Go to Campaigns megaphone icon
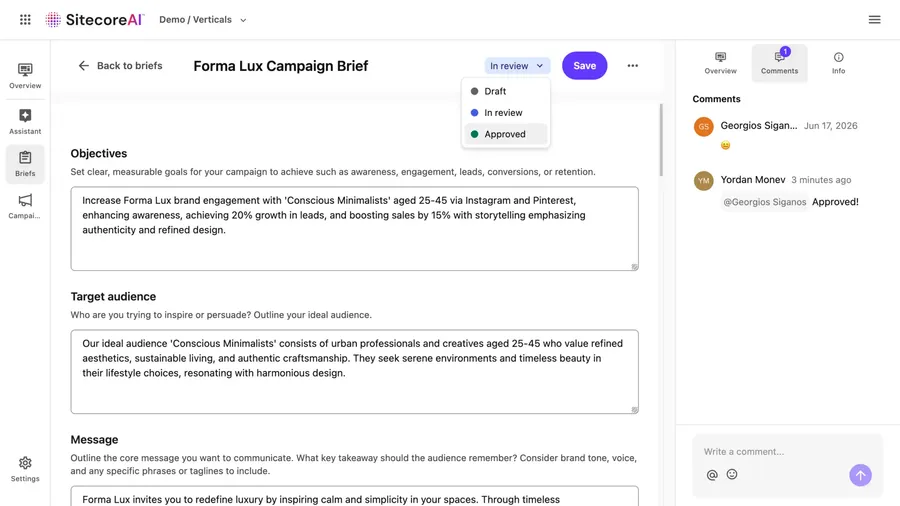900x506 pixels. pyautogui.click(x=25, y=207)
